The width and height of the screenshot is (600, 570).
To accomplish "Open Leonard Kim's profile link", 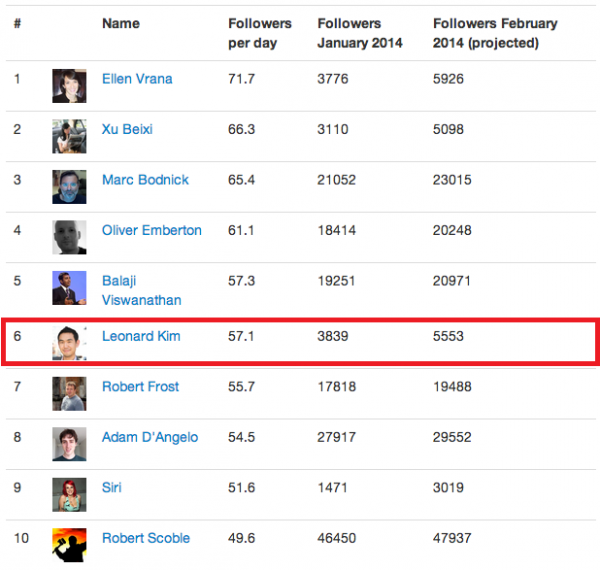I will point(141,336).
